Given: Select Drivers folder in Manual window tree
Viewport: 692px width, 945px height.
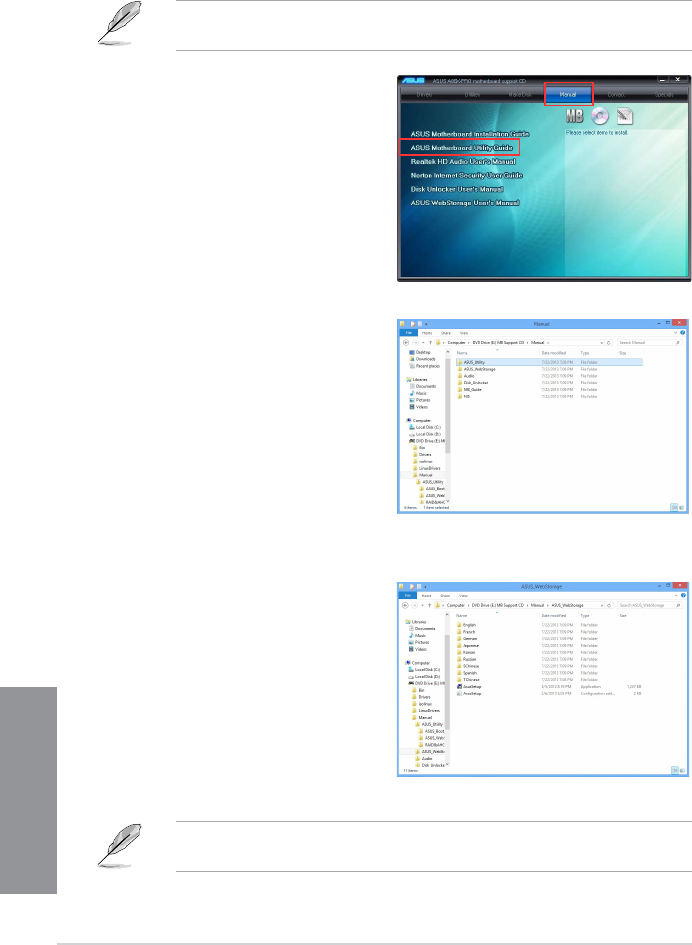Looking at the screenshot, I should pyautogui.click(x=421, y=454).
